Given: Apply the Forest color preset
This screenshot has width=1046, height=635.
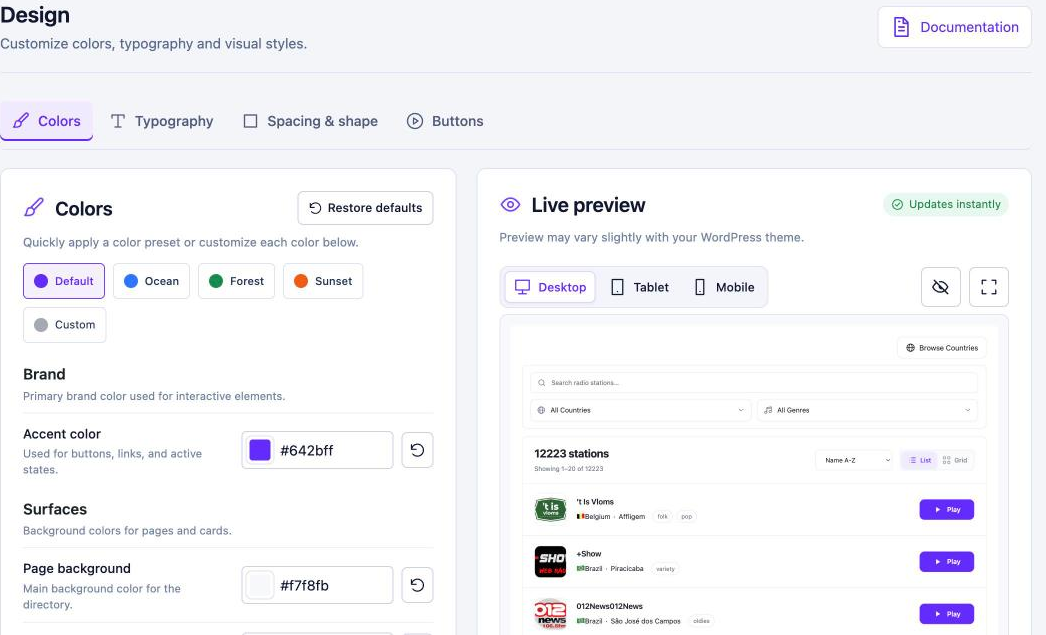Looking at the screenshot, I should click(236, 281).
